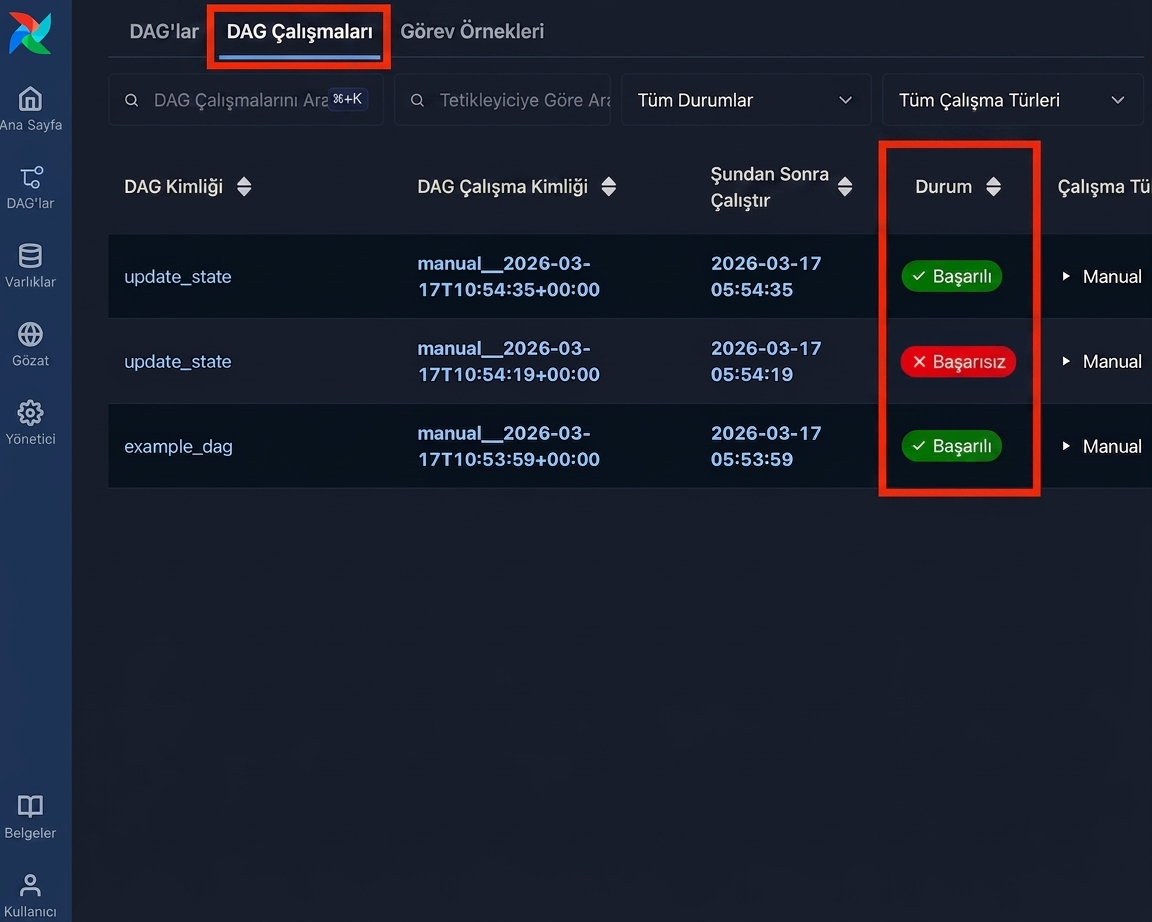Click the DAG Kimliği column header

(x=173, y=187)
